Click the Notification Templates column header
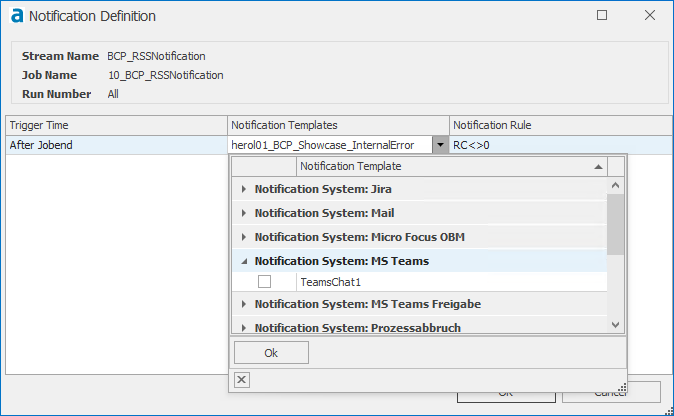The image size is (674, 416). 338,125
